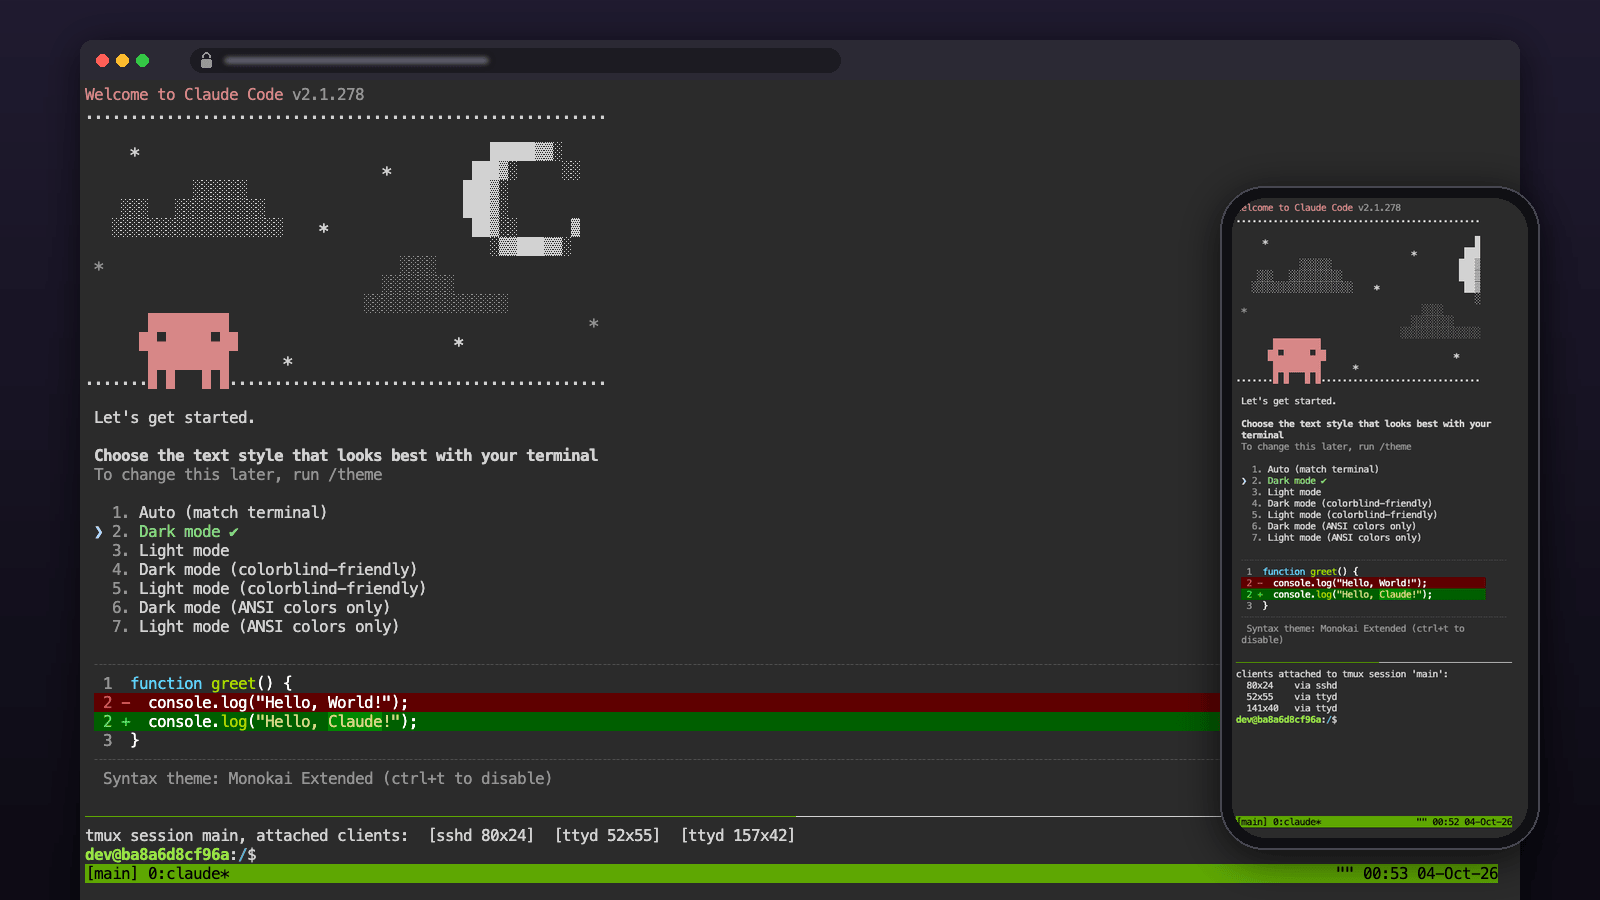Click the red close window button

[102, 61]
